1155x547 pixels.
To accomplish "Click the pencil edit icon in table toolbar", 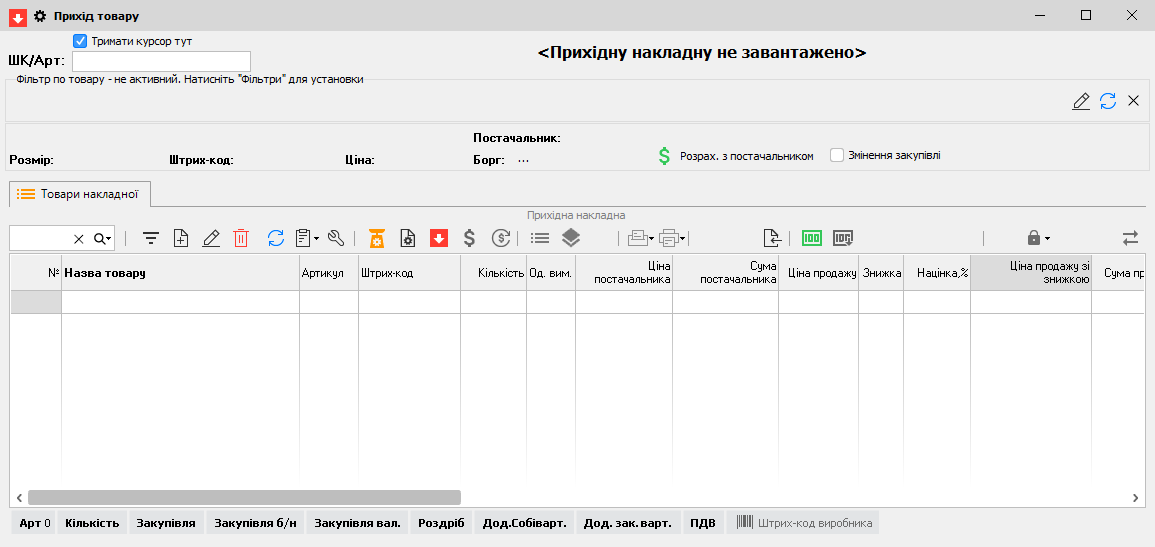I will (211, 238).
